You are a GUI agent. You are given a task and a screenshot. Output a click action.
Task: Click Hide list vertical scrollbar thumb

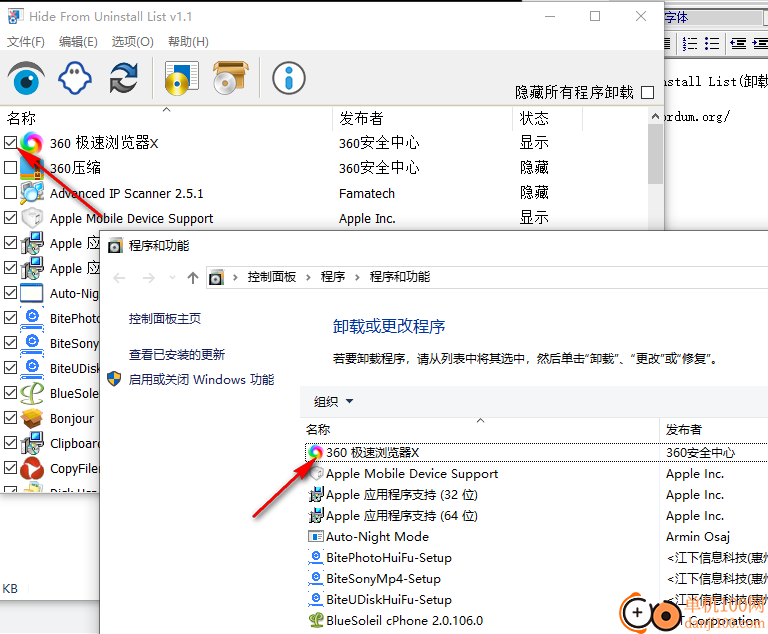coord(655,153)
